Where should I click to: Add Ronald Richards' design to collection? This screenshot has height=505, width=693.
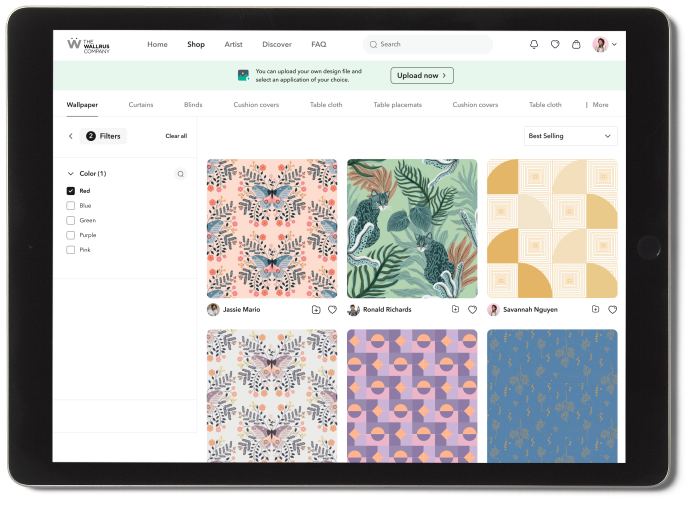click(455, 309)
